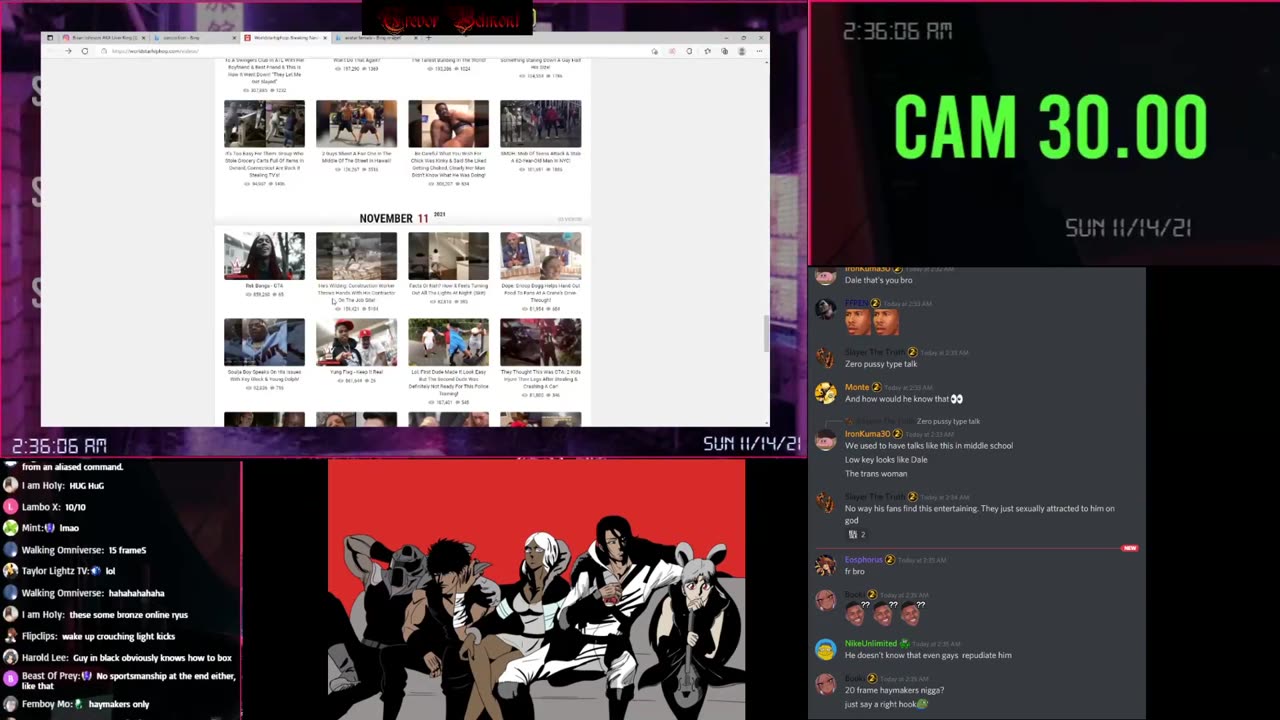Click message 'We used to have talks like this'
Viewport: 1280px width, 720px height.
point(929,446)
